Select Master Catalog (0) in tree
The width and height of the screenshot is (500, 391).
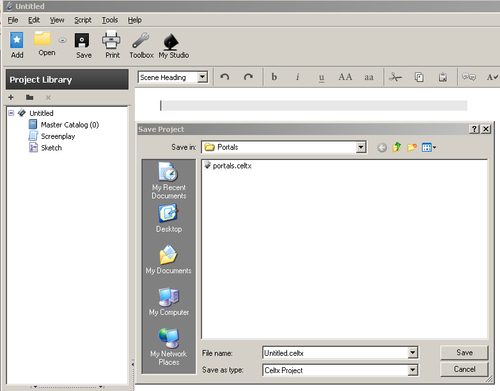64,125
